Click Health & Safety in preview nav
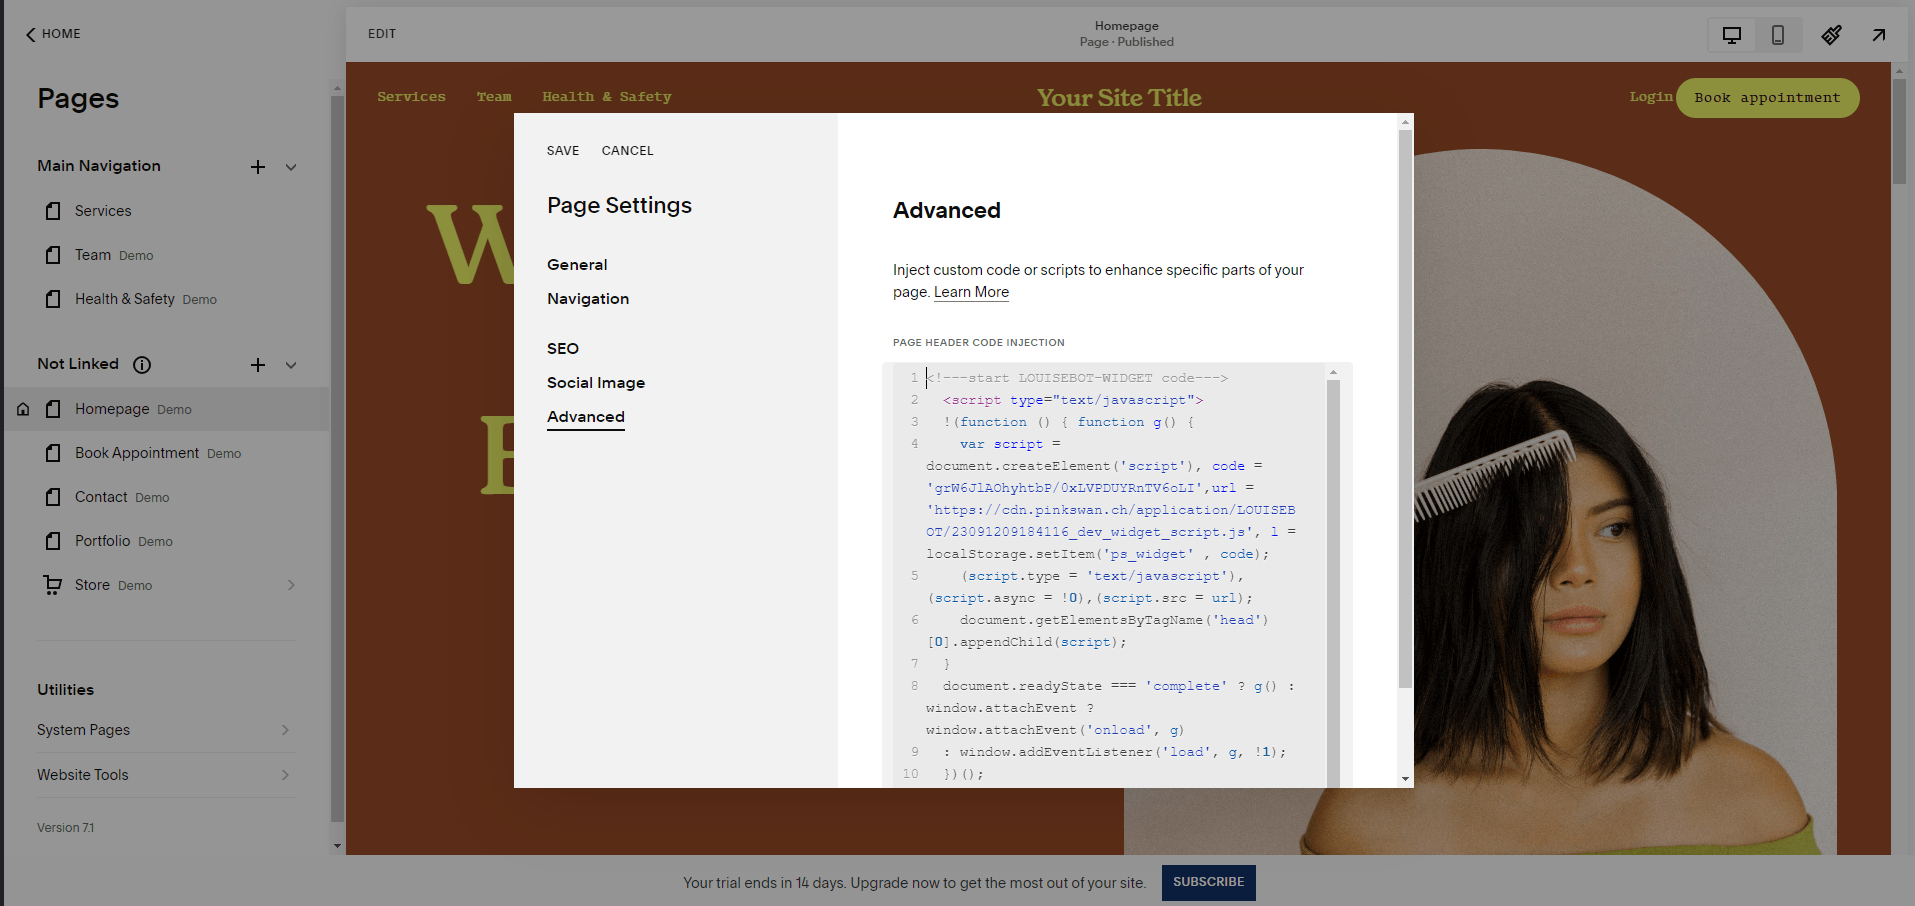The image size is (1915, 906). click(x=607, y=97)
